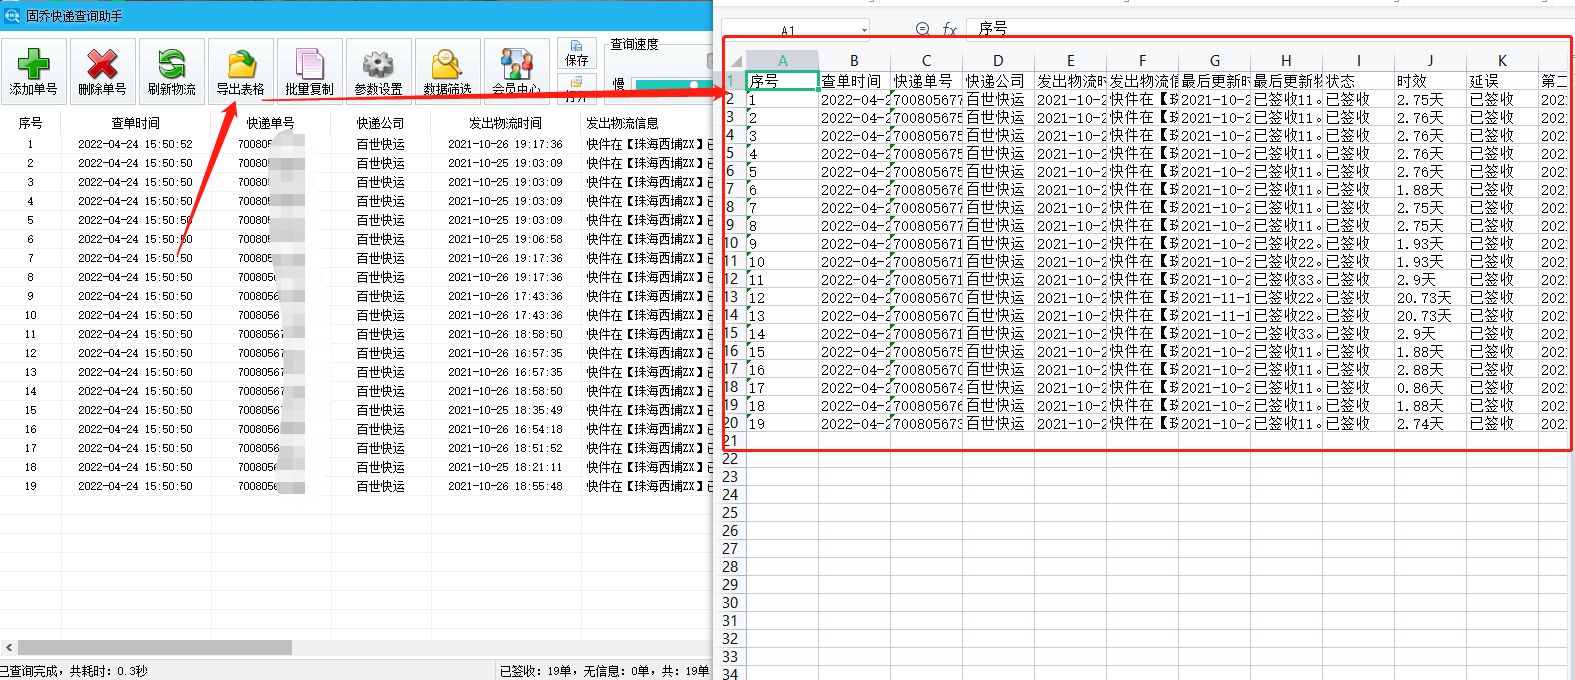The image size is (1575, 680).
Task: Select list row with 序号 6
Action: (355, 239)
